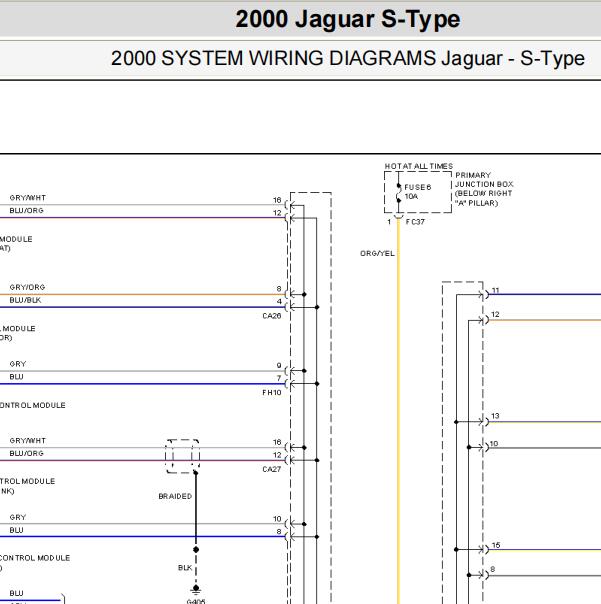
Task: Select the "HOT AT ALL TIMES" label
Action: pos(419,166)
